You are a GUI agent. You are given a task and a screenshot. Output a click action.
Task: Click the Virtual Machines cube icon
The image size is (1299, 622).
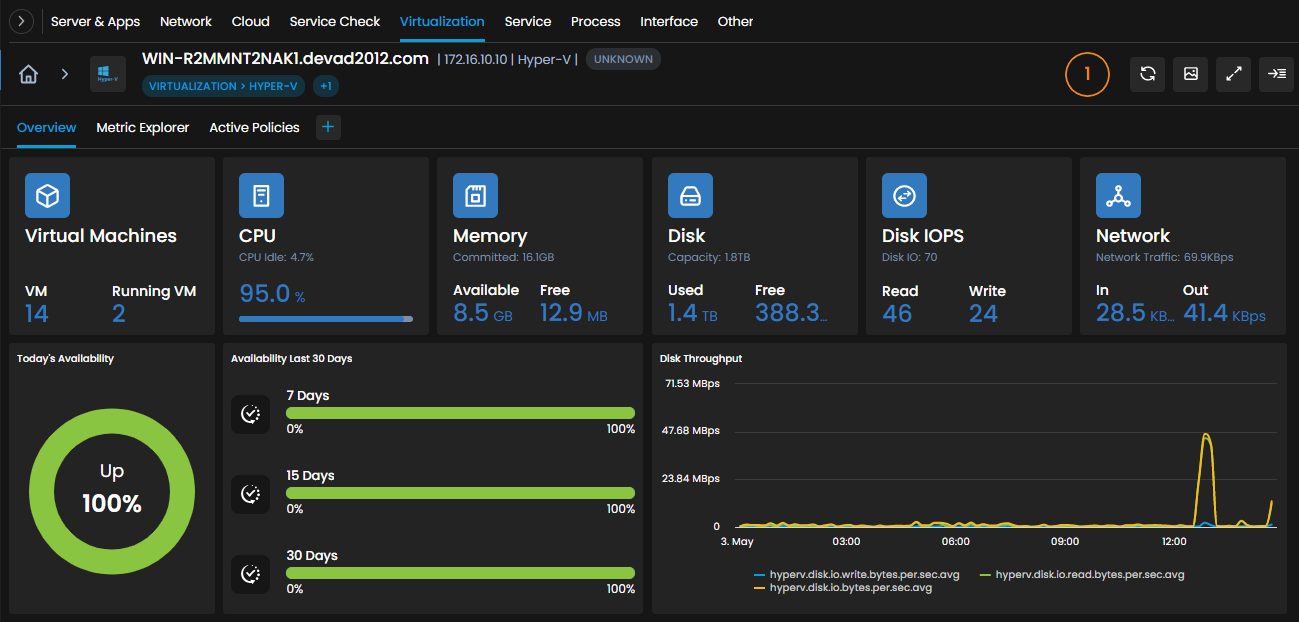(47, 196)
